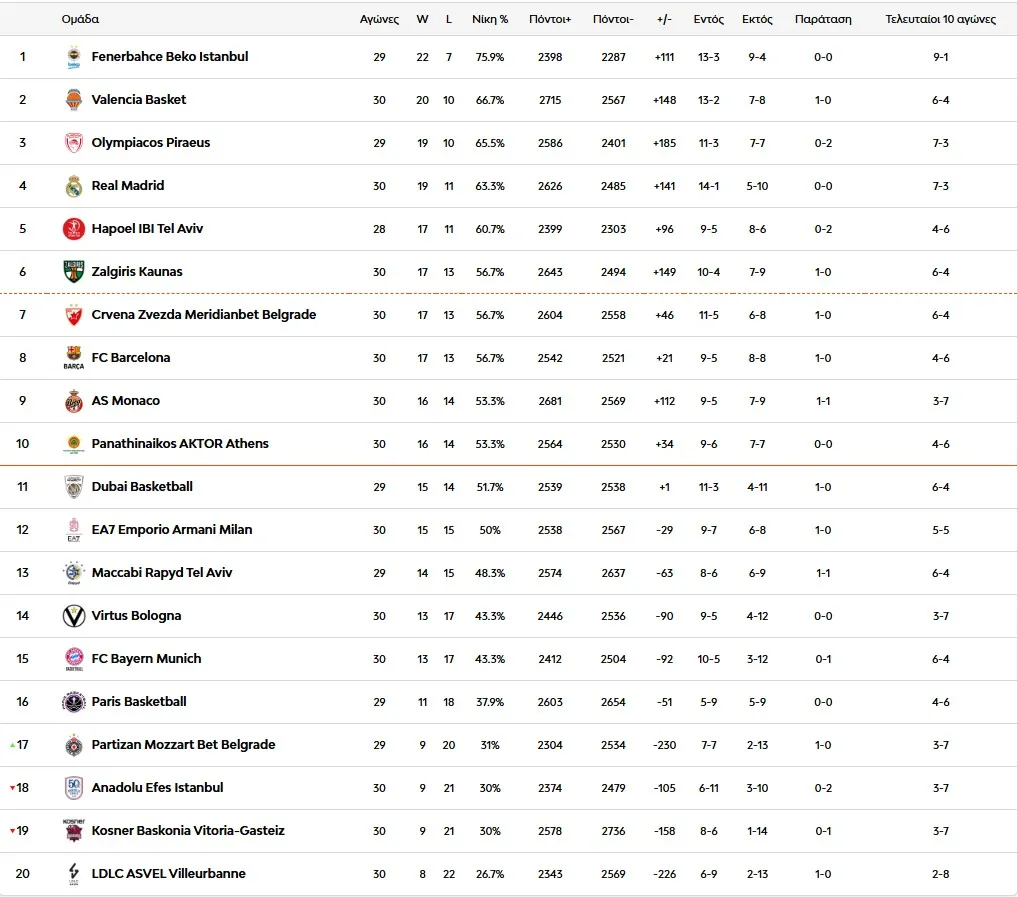This screenshot has height=897, width=1018.
Task: Click the Valencia Basket logo icon
Action: point(74,100)
